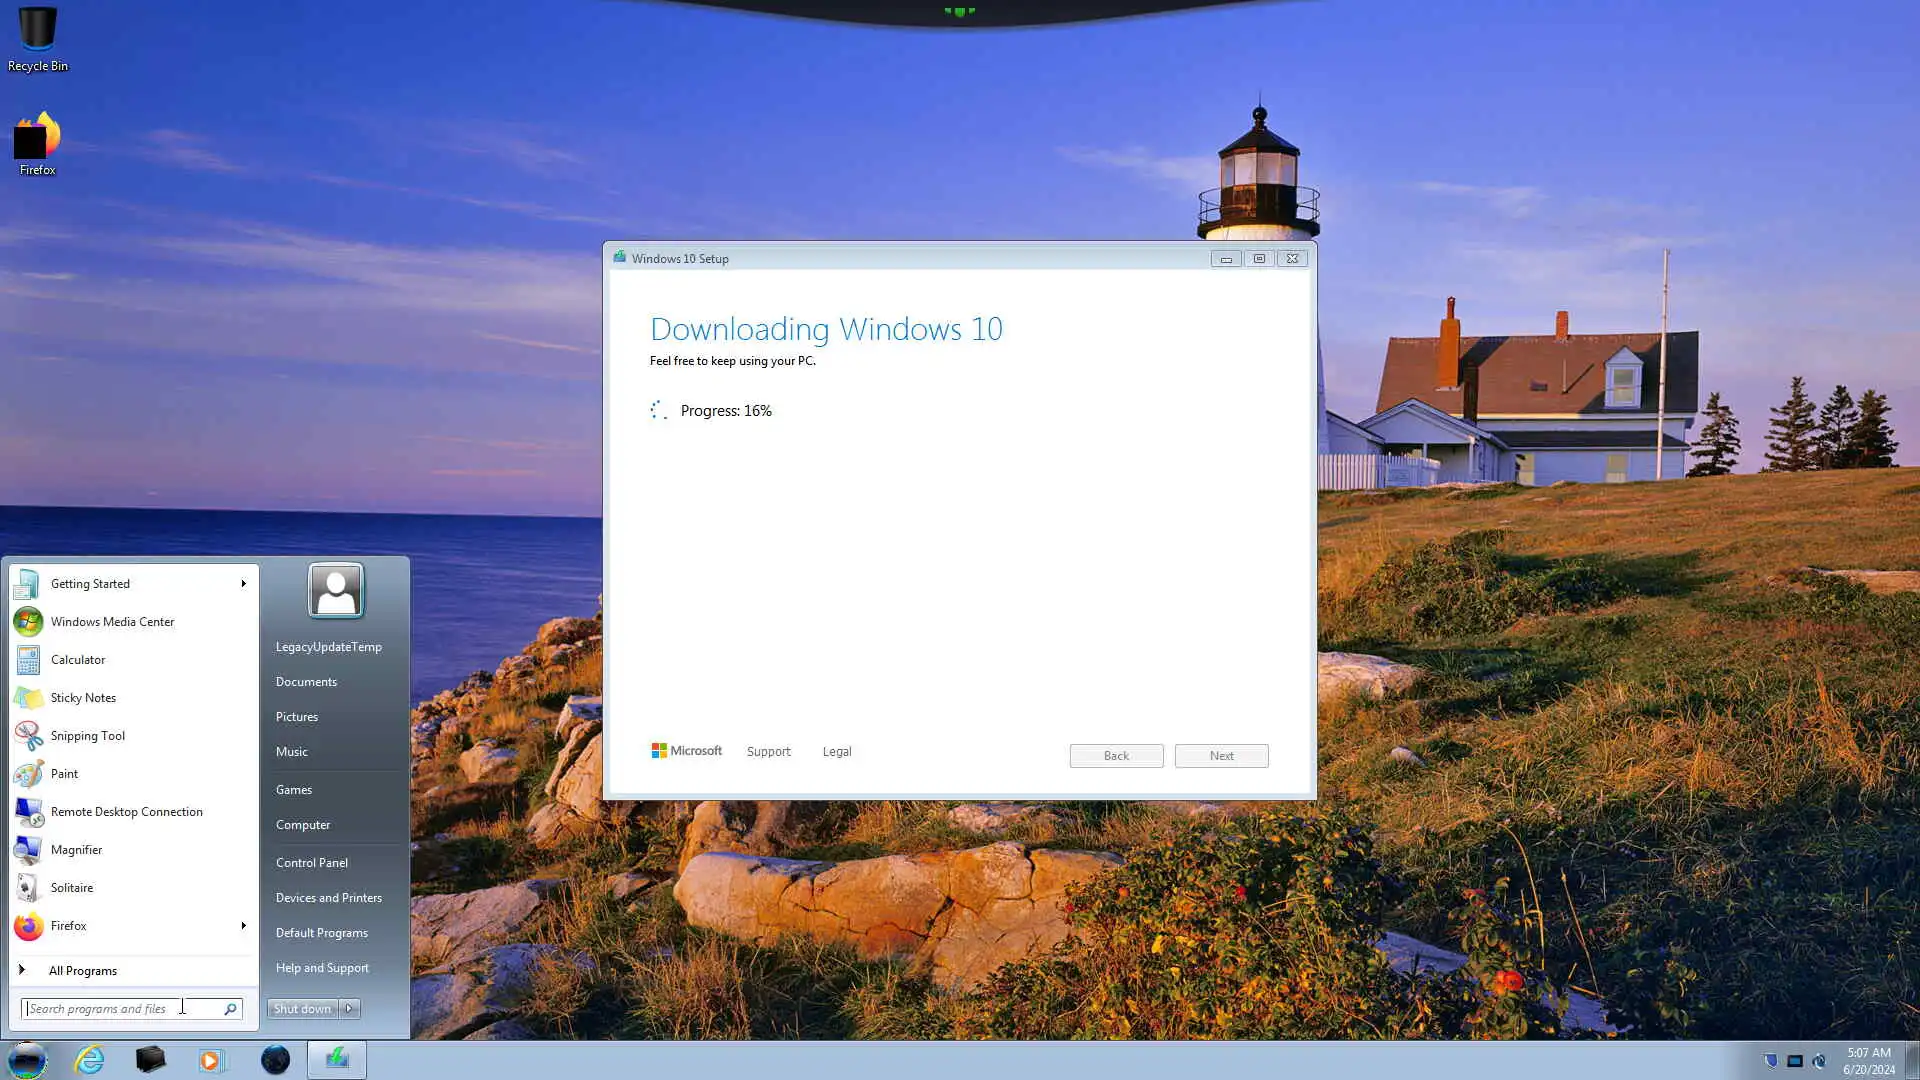Click the Start orb button
This screenshot has width=1920, height=1080.
click(x=27, y=1059)
